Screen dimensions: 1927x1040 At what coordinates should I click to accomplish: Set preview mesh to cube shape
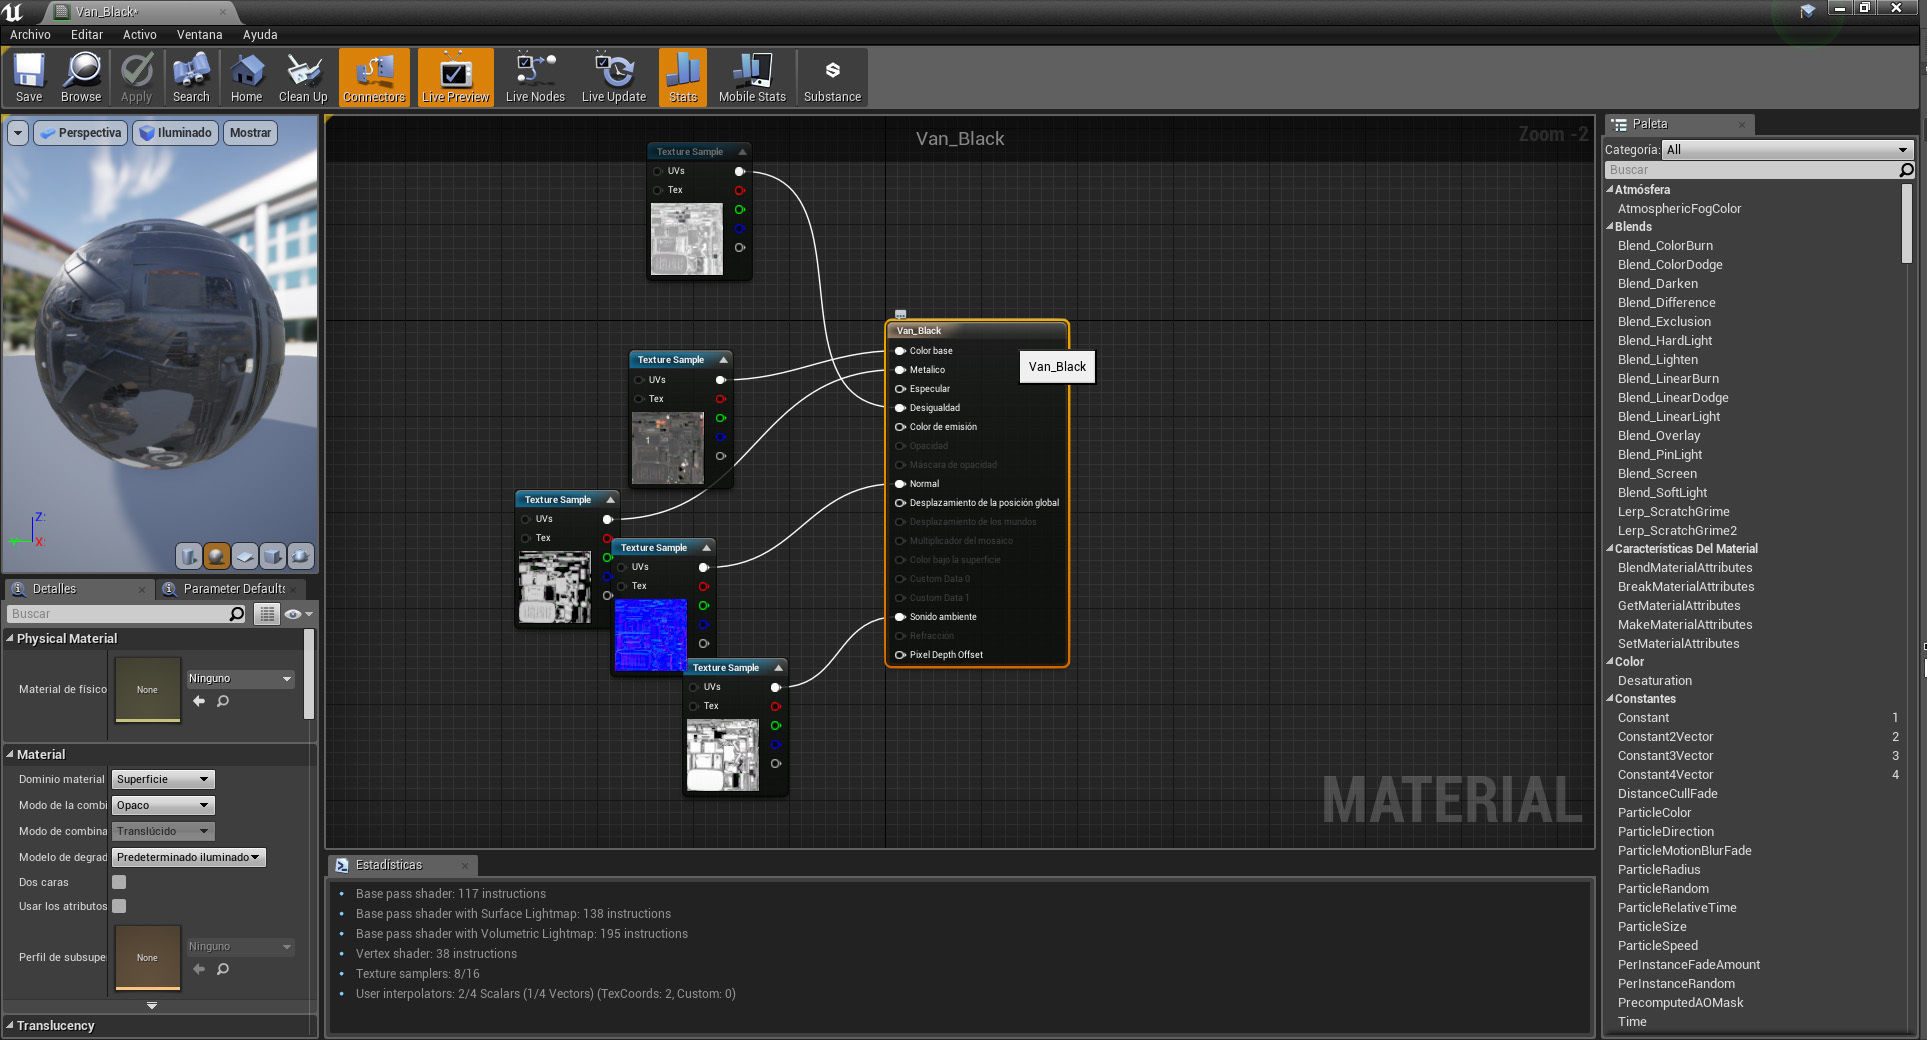(272, 556)
